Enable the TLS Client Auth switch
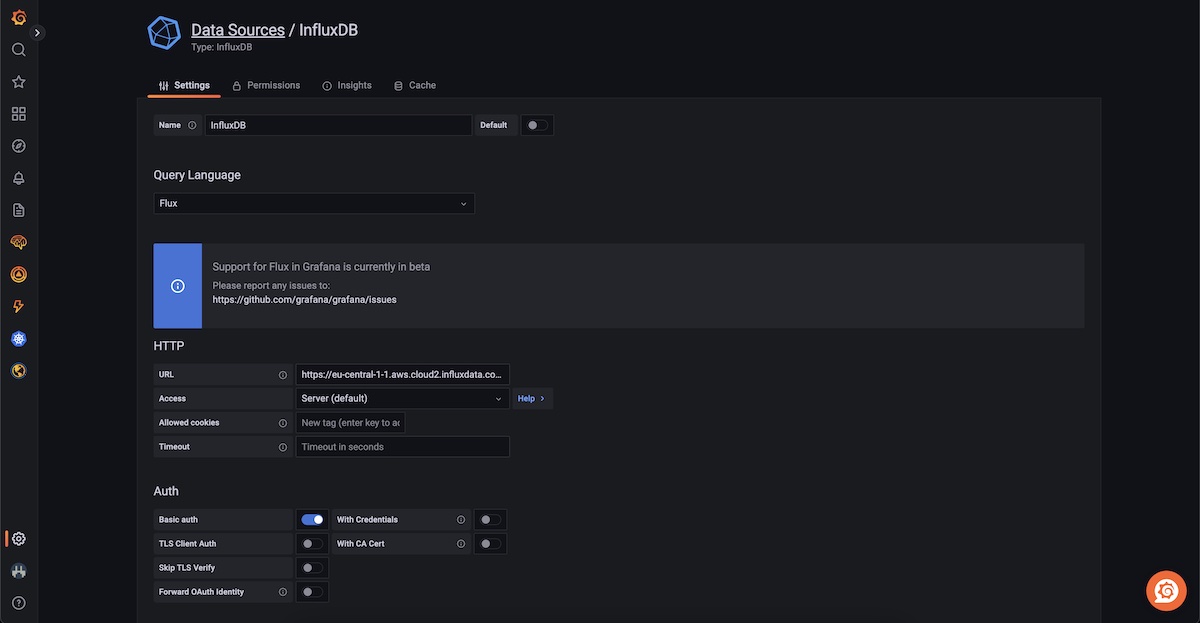 [x=312, y=544]
